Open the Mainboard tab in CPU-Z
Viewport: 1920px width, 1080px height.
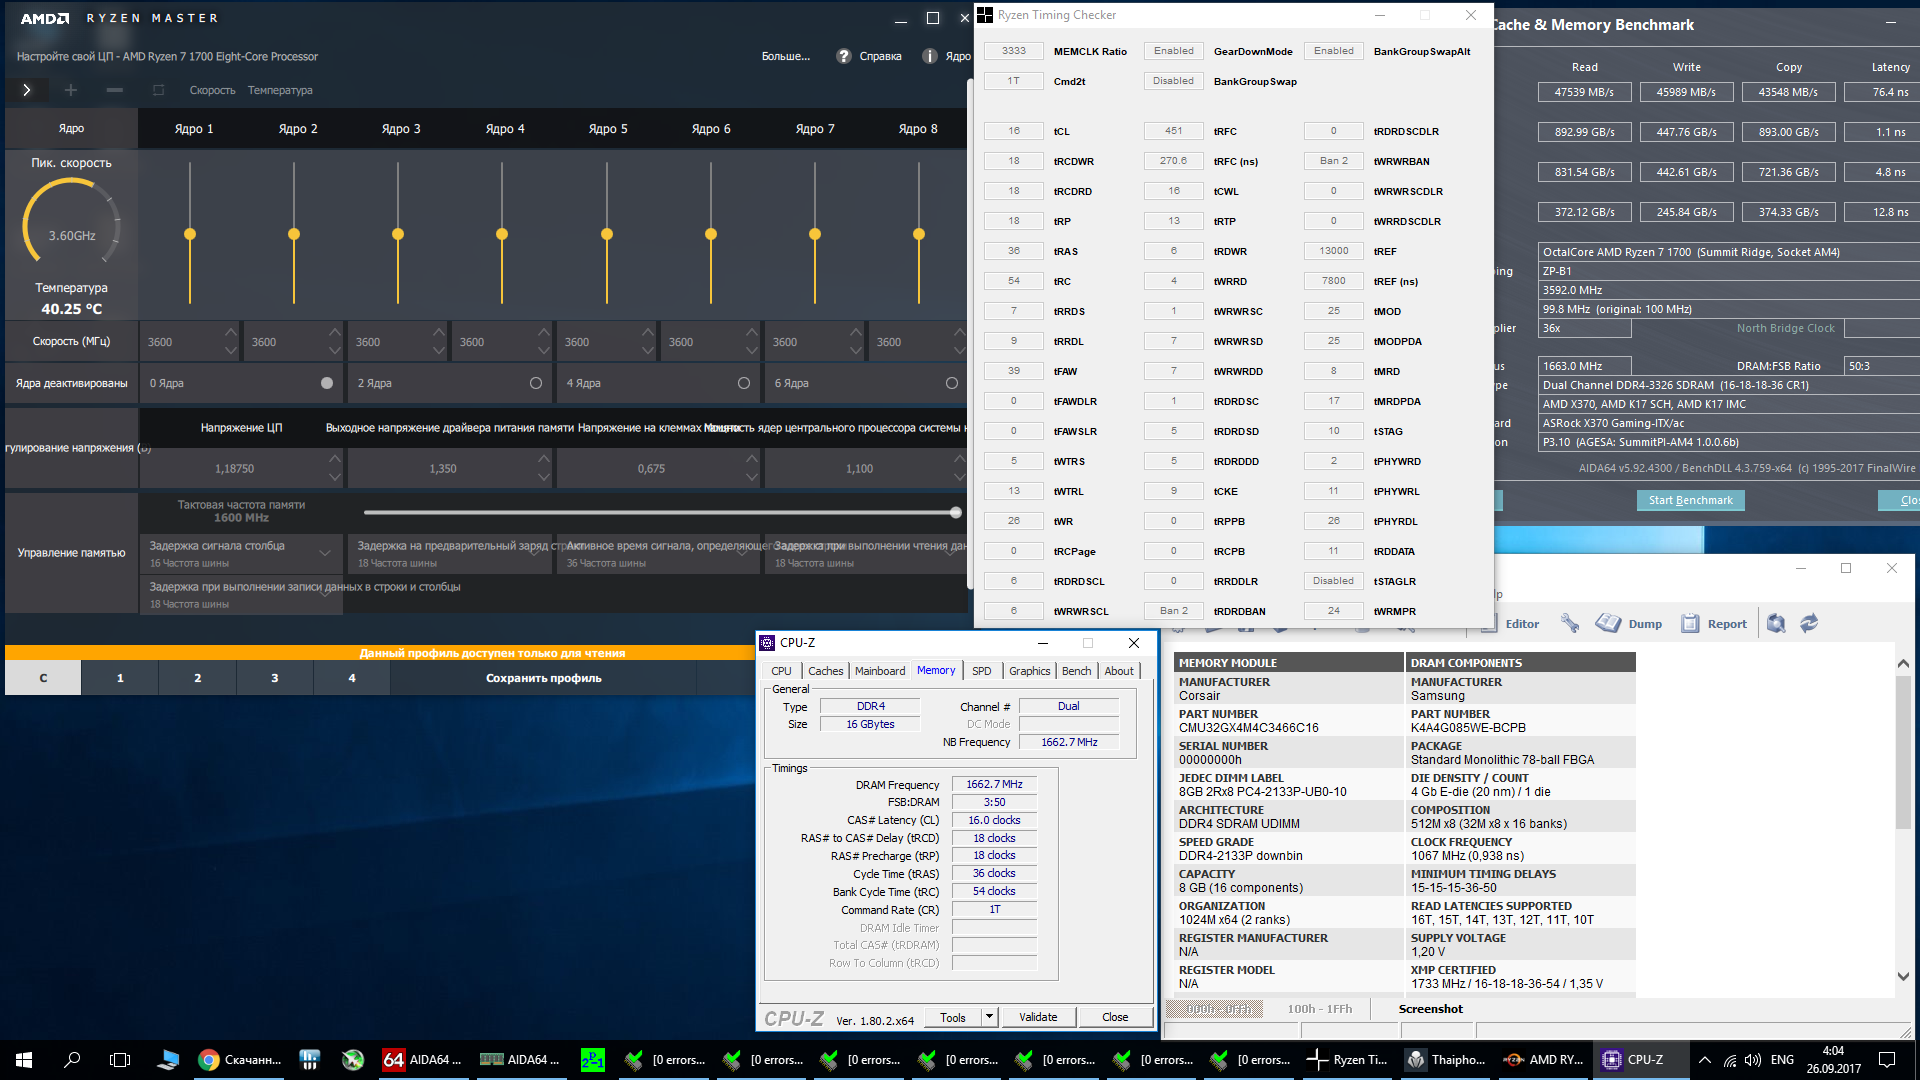(880, 671)
